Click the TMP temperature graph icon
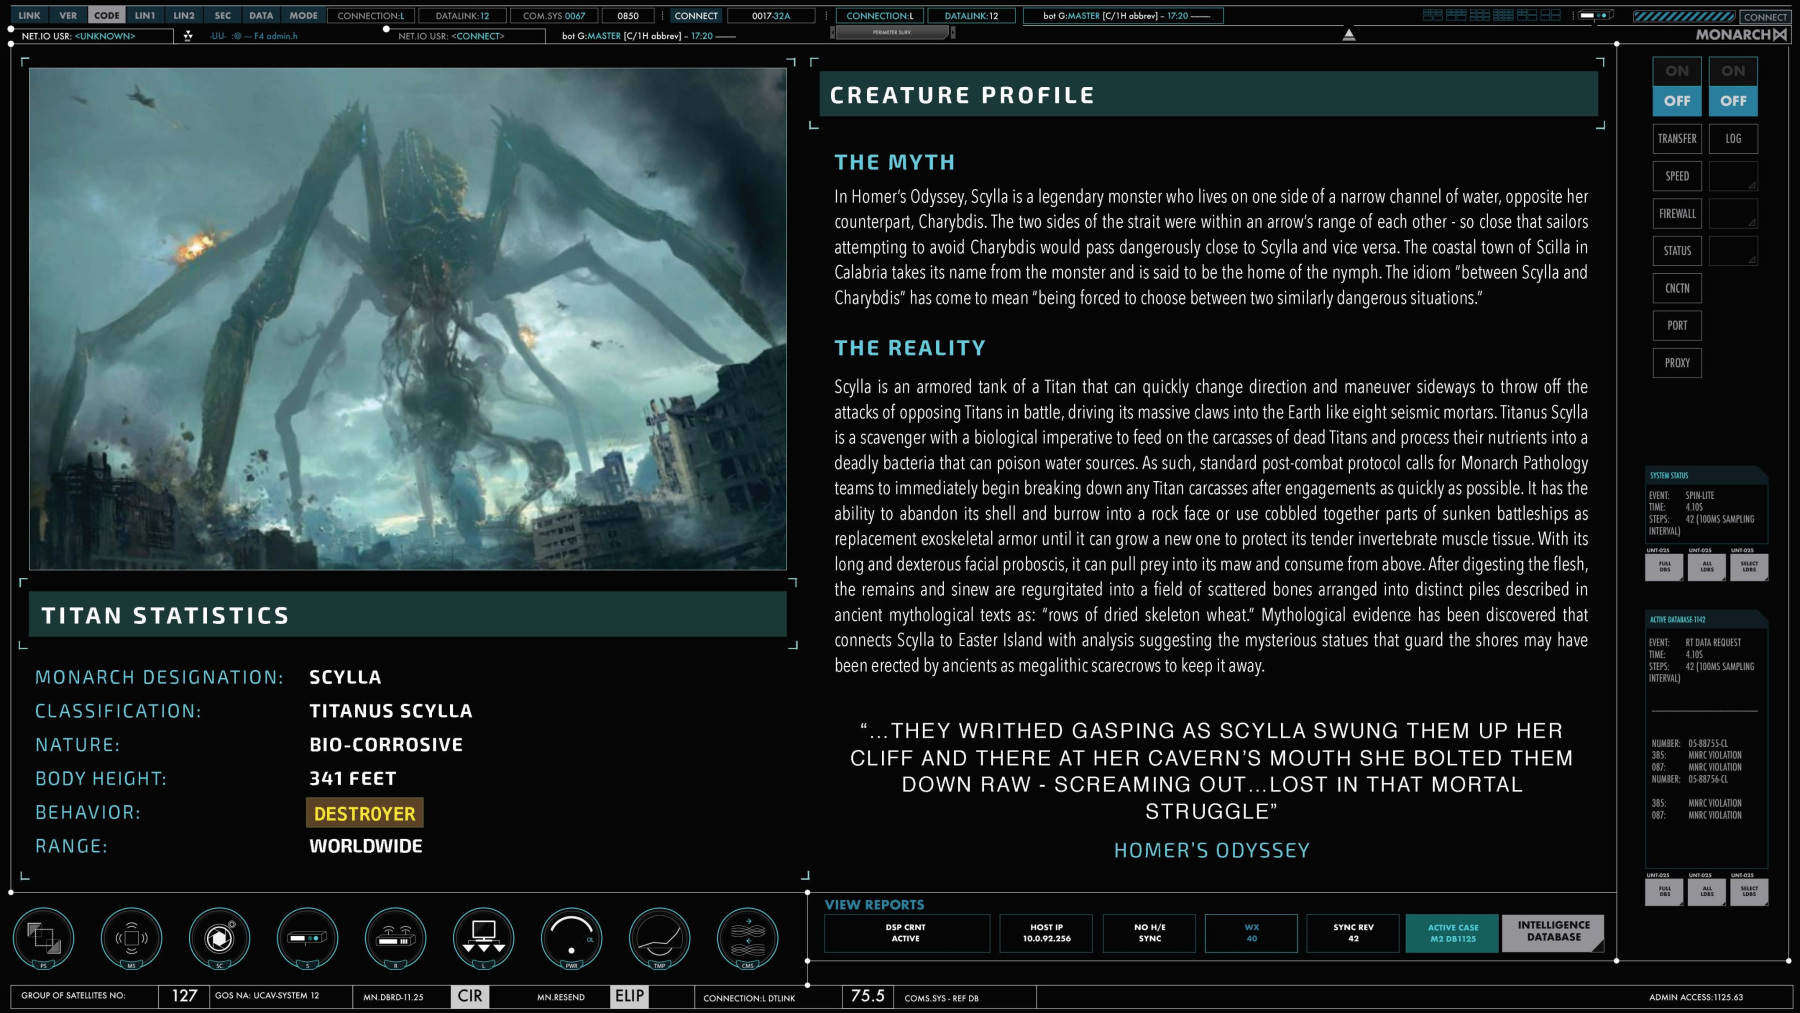 (x=659, y=938)
